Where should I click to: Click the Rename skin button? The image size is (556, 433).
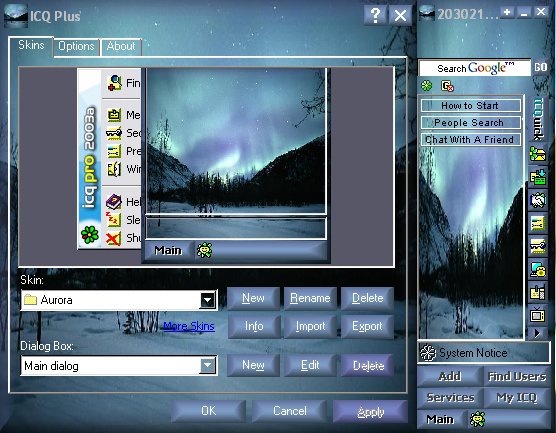[x=310, y=298]
